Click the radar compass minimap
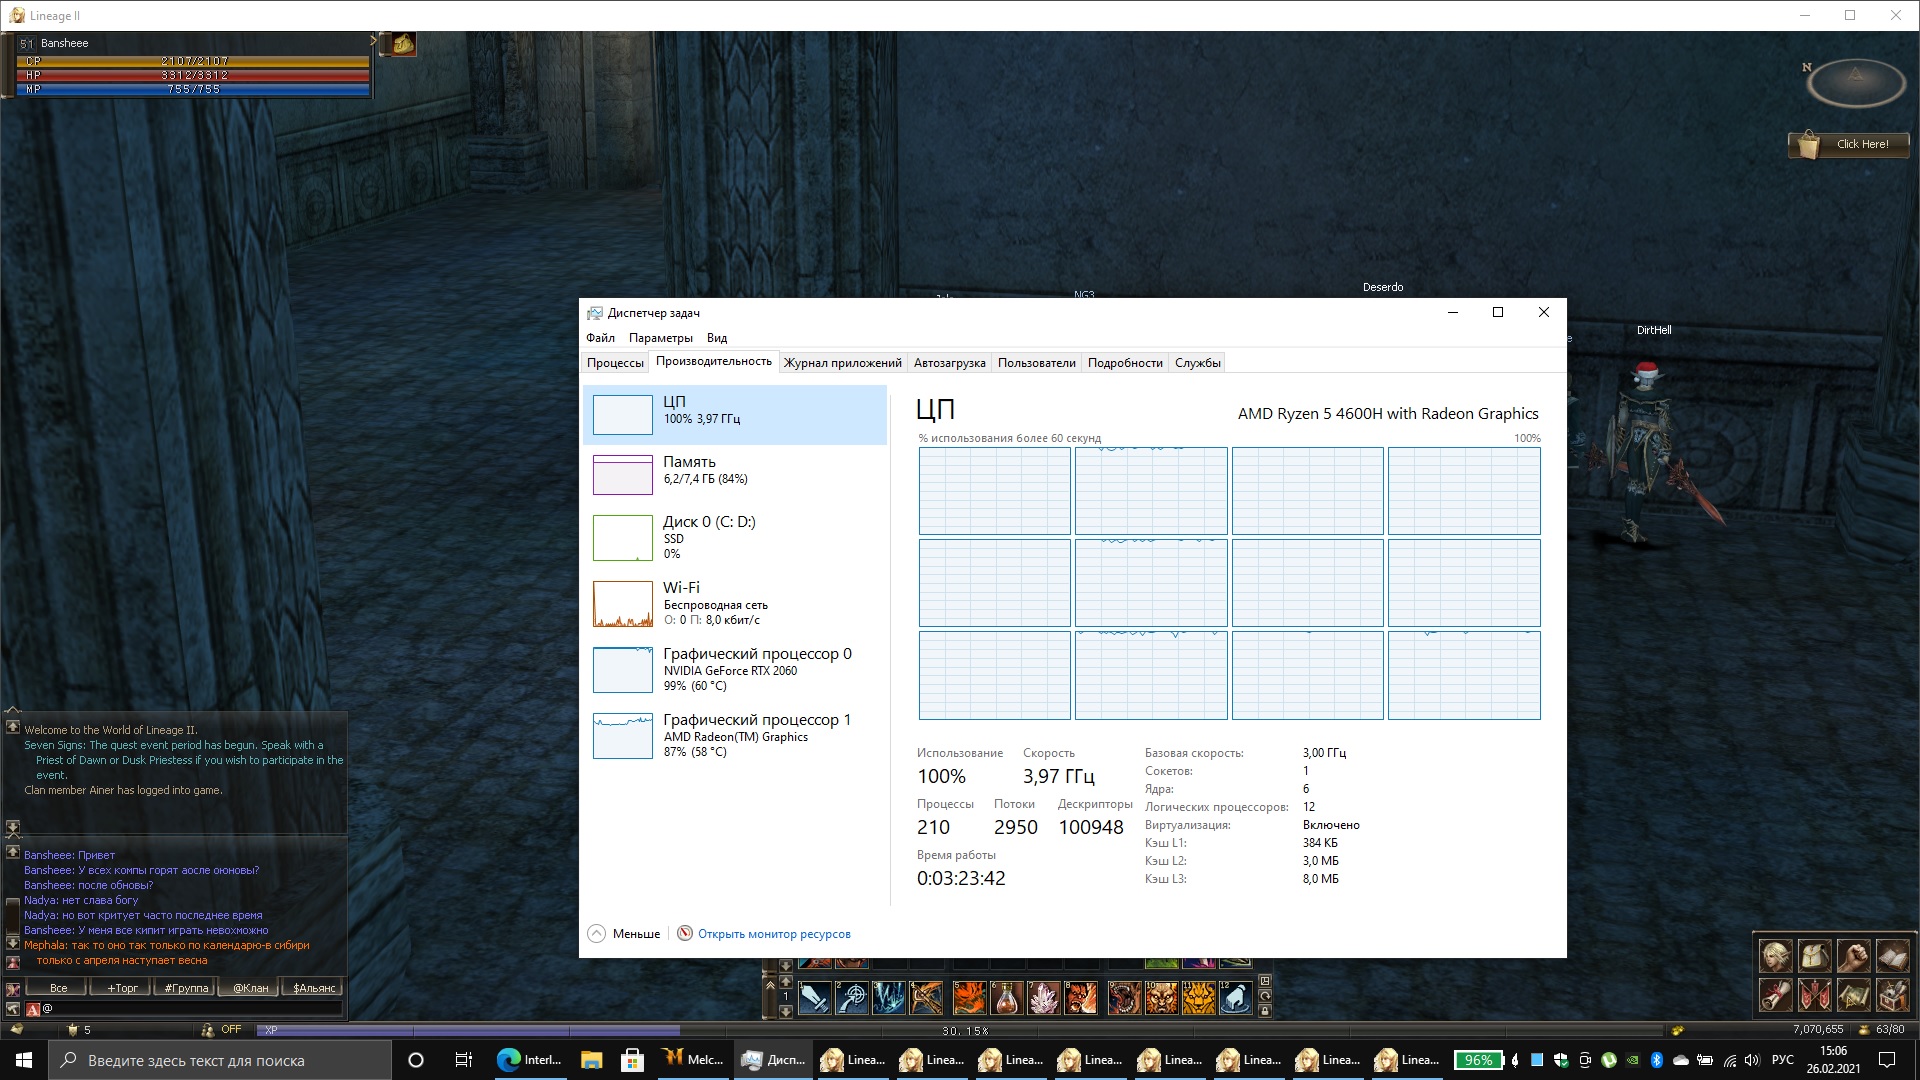This screenshot has height=1080, width=1920. (x=1856, y=82)
